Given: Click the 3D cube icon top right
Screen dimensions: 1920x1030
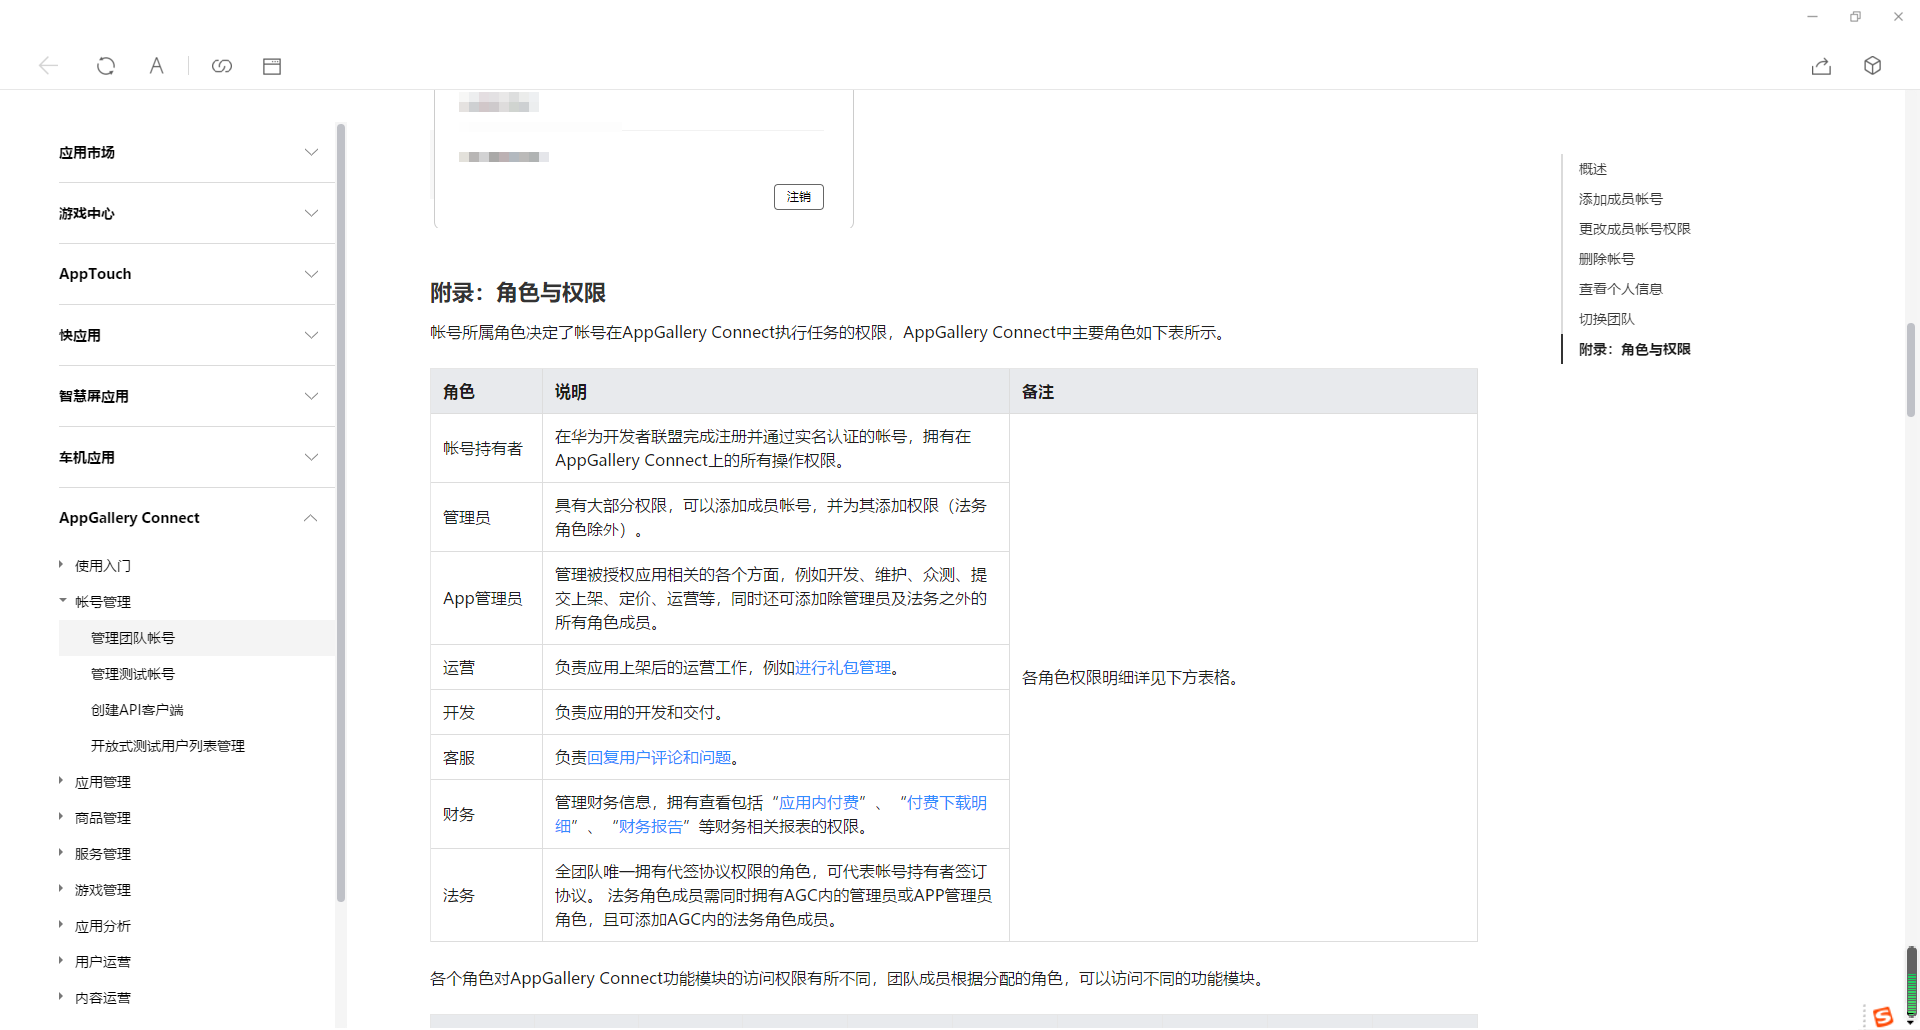Looking at the screenshot, I should (1873, 65).
